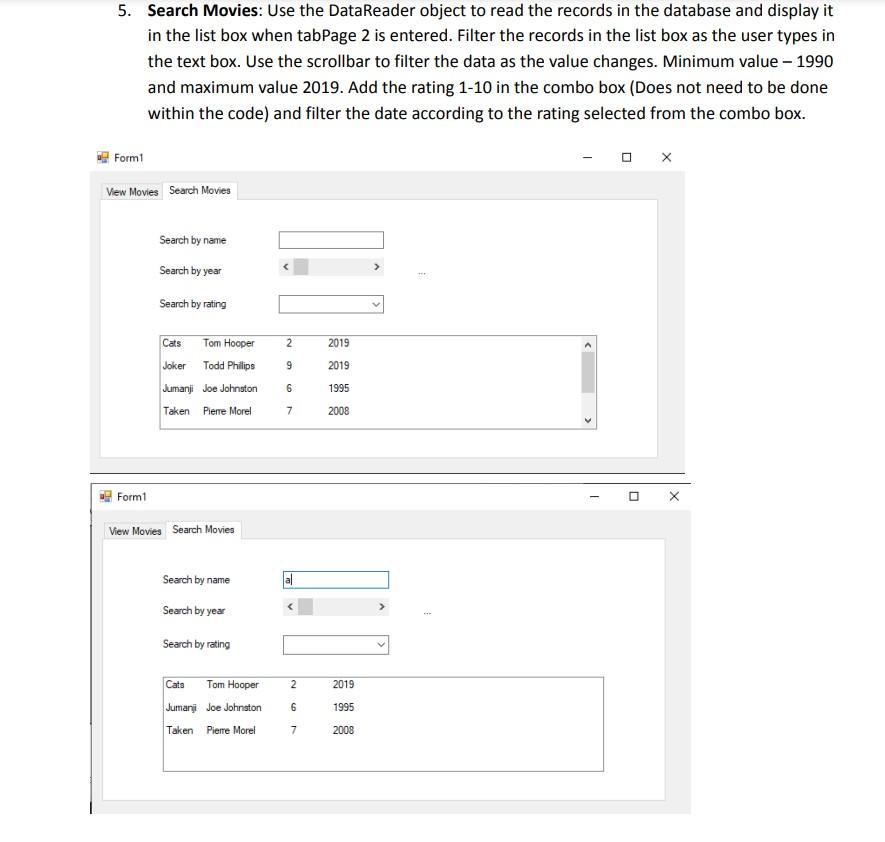This screenshot has width=885, height=842.
Task: Click the left arrow on bottom form's year scrollbar
Action: pos(289,605)
